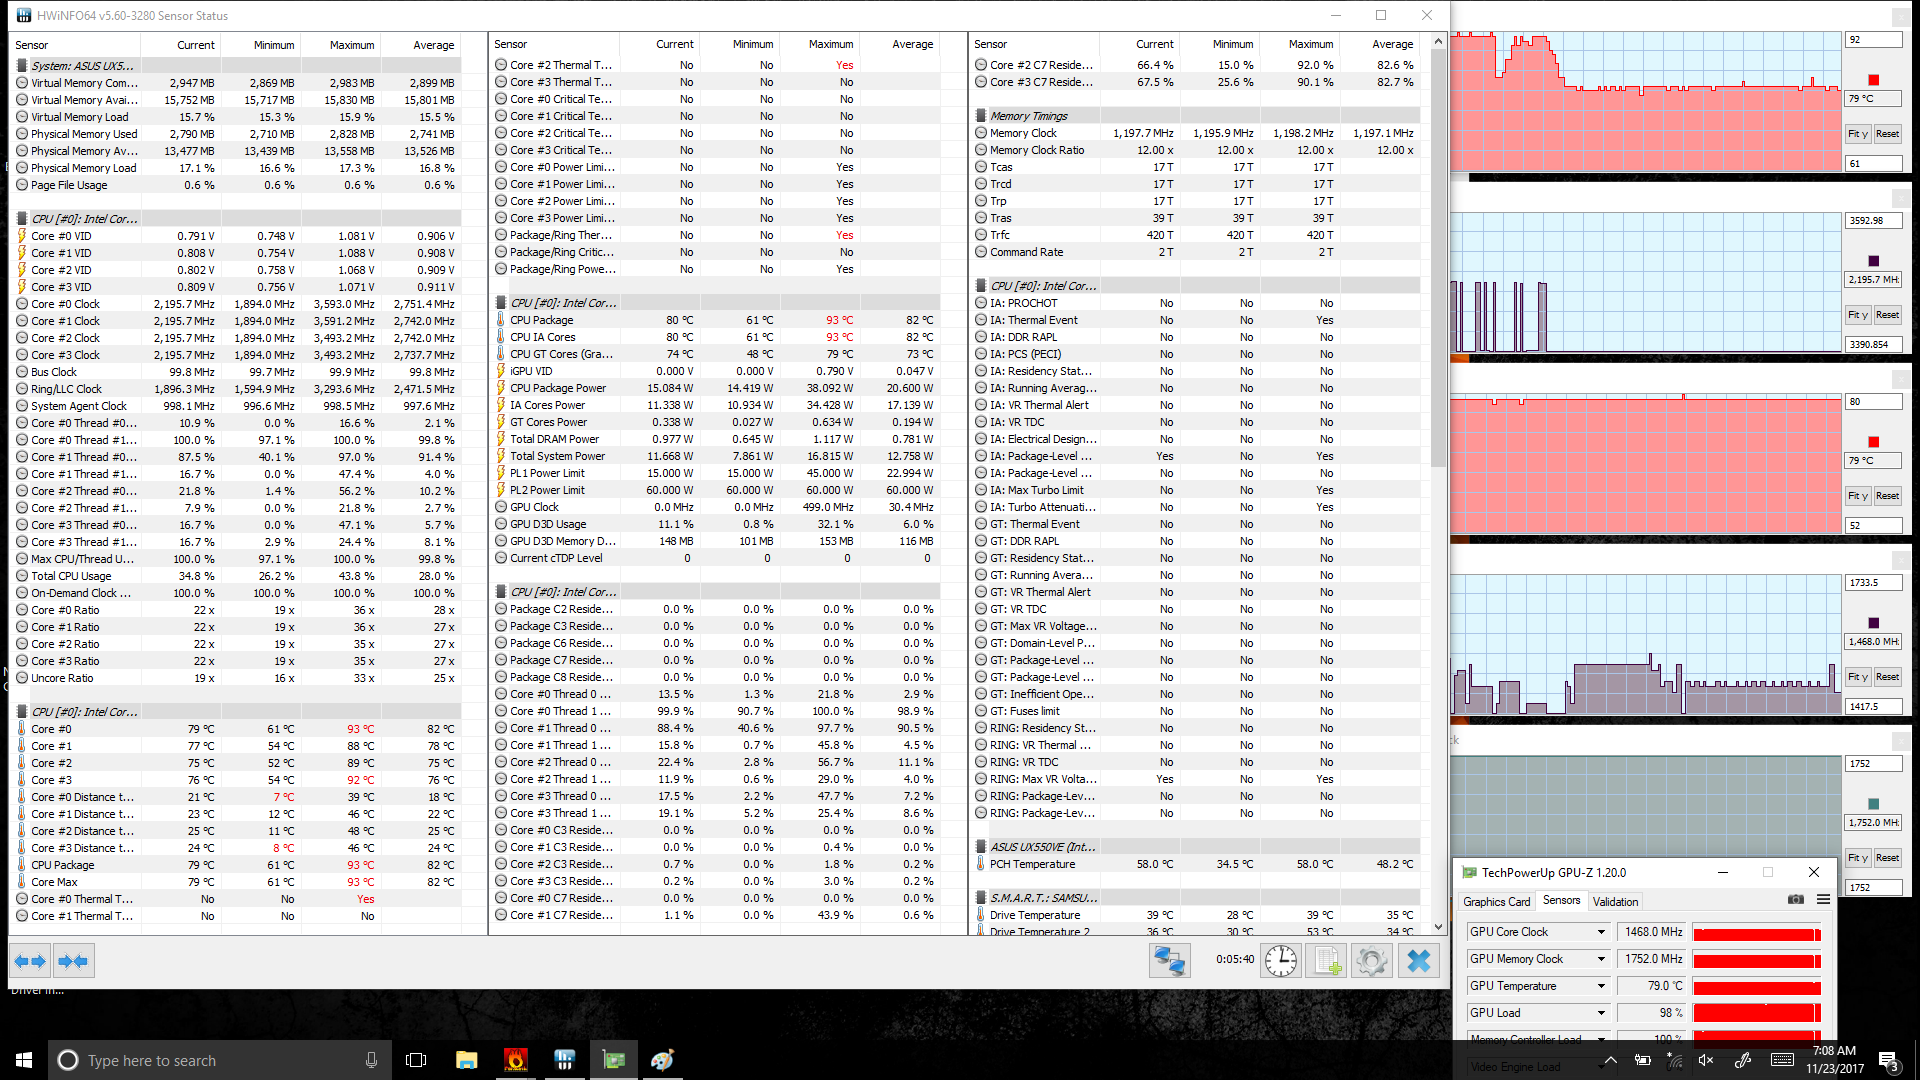The height and width of the screenshot is (1080, 1920).
Task: Expand the GPU Temperature sensor dropdown
Action: (x=1601, y=986)
